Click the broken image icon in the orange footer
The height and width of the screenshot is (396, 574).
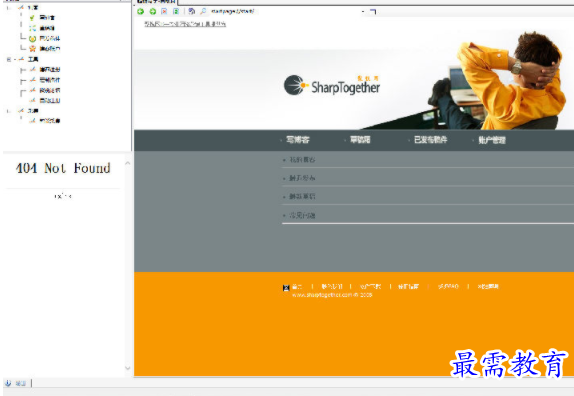tap(286, 288)
